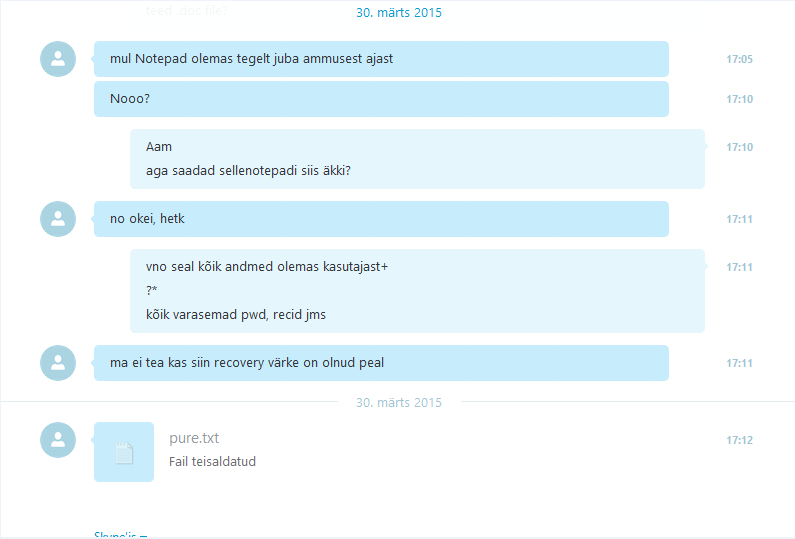
Task: Select the 17:12 timestamp next to pure.txt
Action: tap(739, 440)
